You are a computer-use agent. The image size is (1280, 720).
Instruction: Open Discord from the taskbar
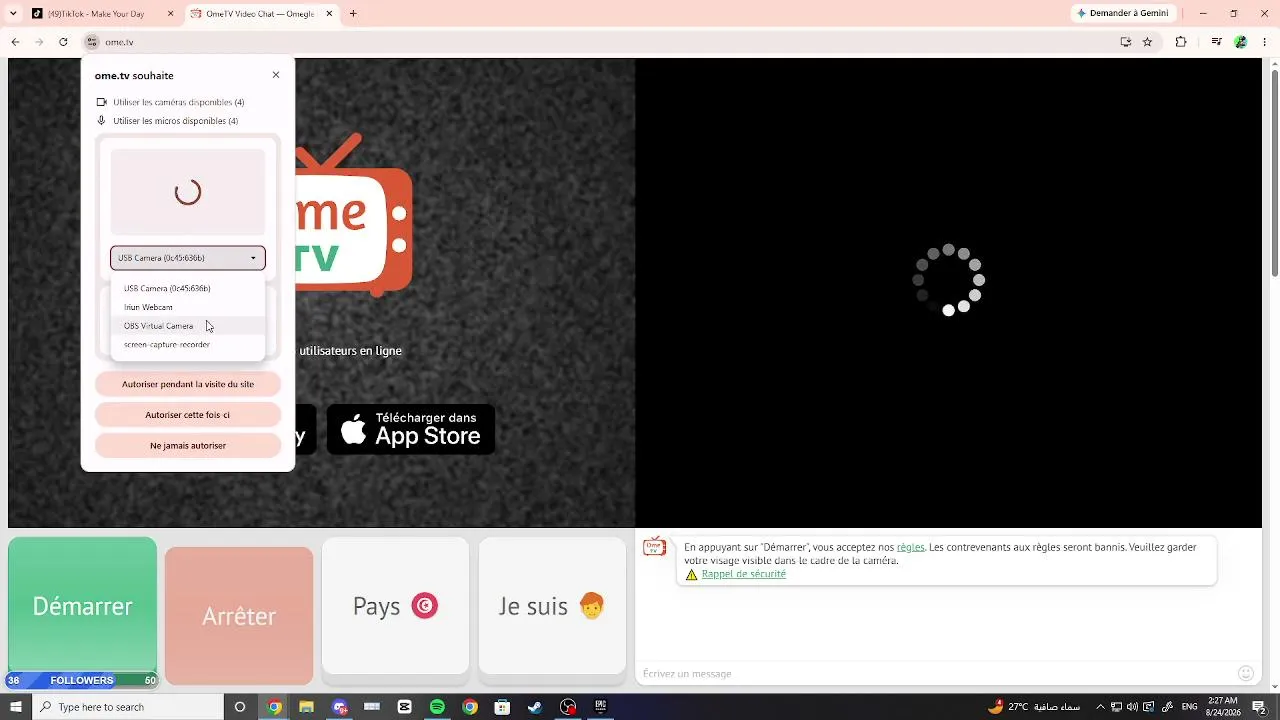tap(340, 707)
